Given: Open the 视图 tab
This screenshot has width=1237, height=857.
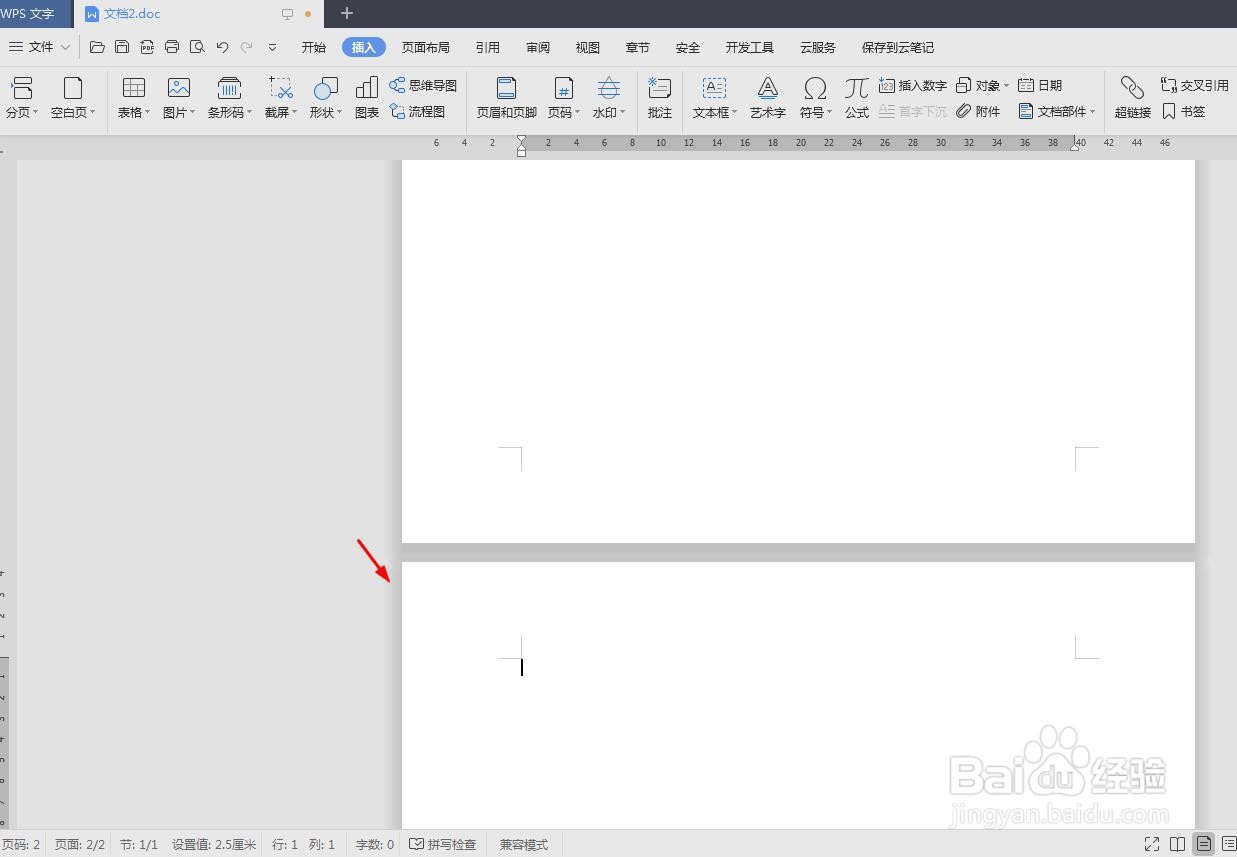Looking at the screenshot, I should pyautogui.click(x=588, y=47).
